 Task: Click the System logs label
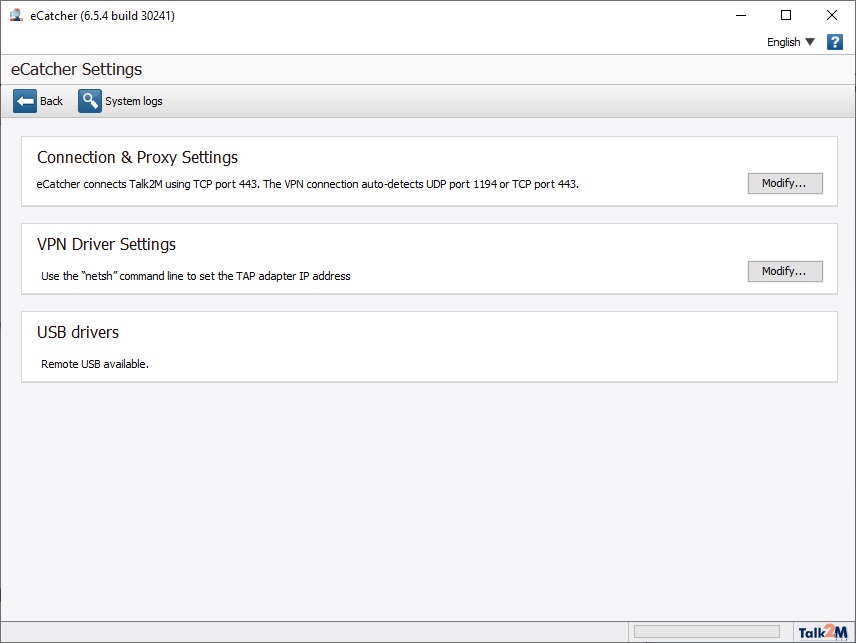[x=134, y=101]
